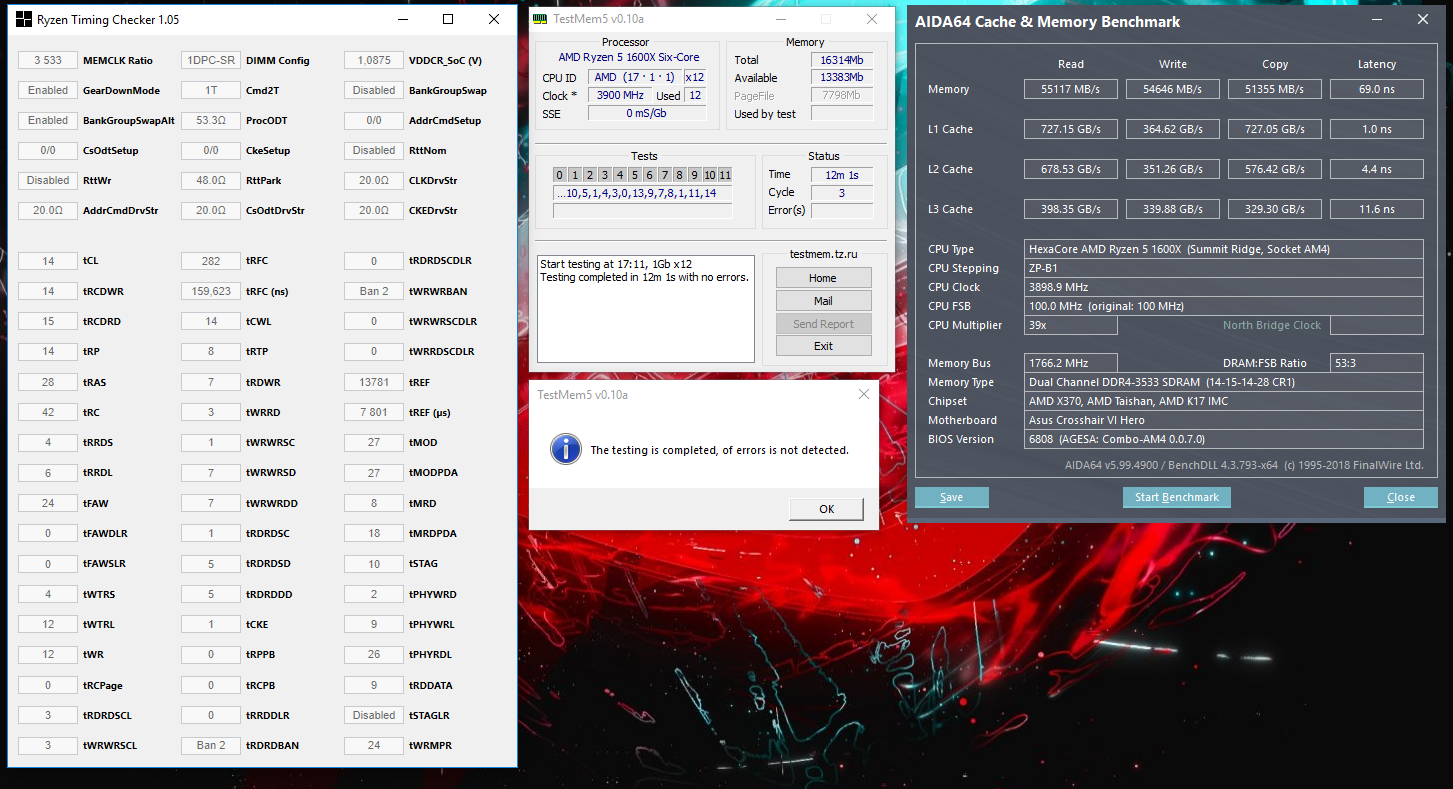1453x789 pixels.
Task: Click the Memory Type DDR4-3533 field
Action: tap(1224, 382)
